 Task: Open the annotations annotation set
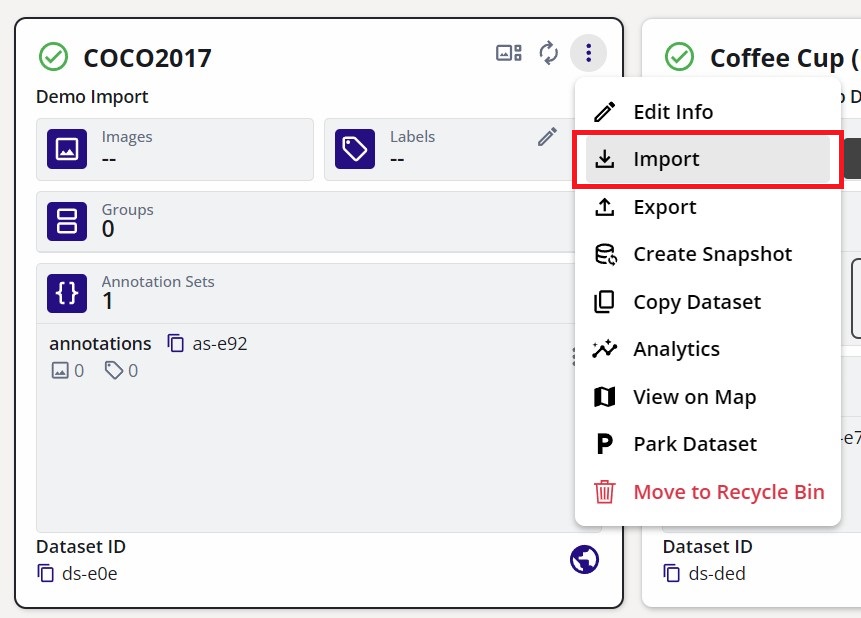pos(99,343)
